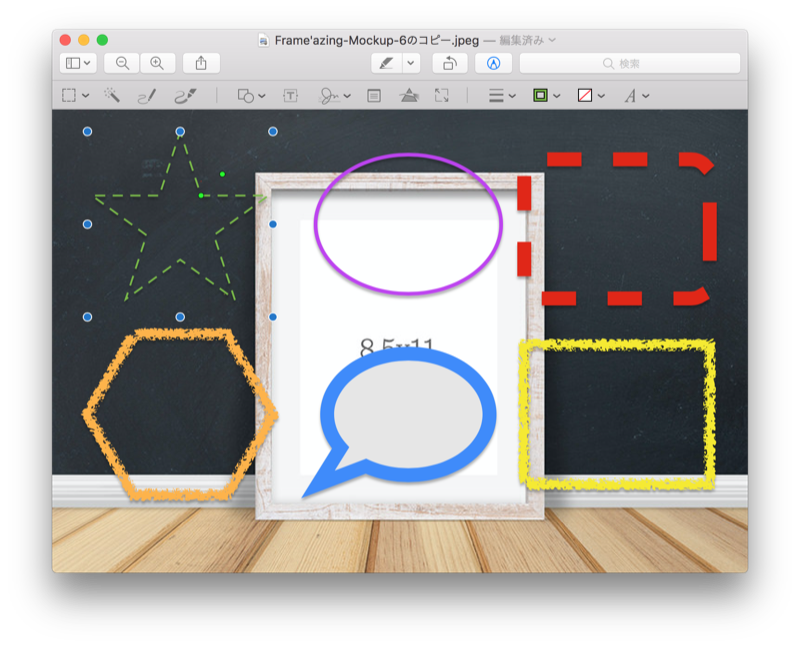Open the fill color swatch with slash
The image size is (800, 647).
click(585, 95)
